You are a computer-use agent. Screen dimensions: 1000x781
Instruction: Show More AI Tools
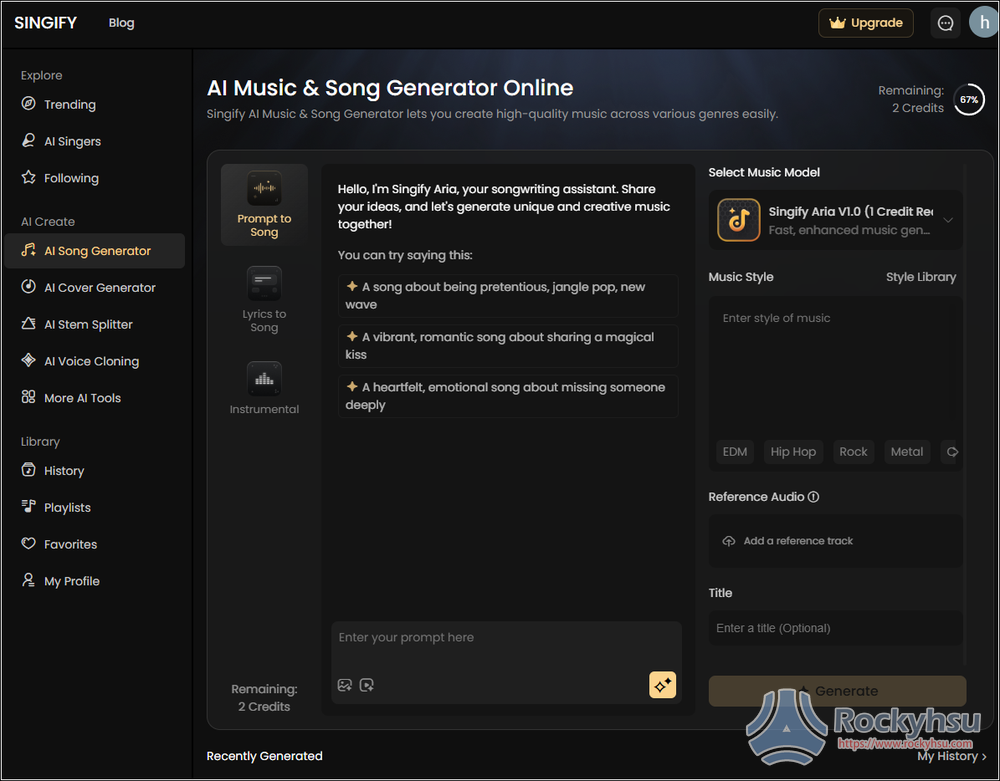[x=71, y=398]
